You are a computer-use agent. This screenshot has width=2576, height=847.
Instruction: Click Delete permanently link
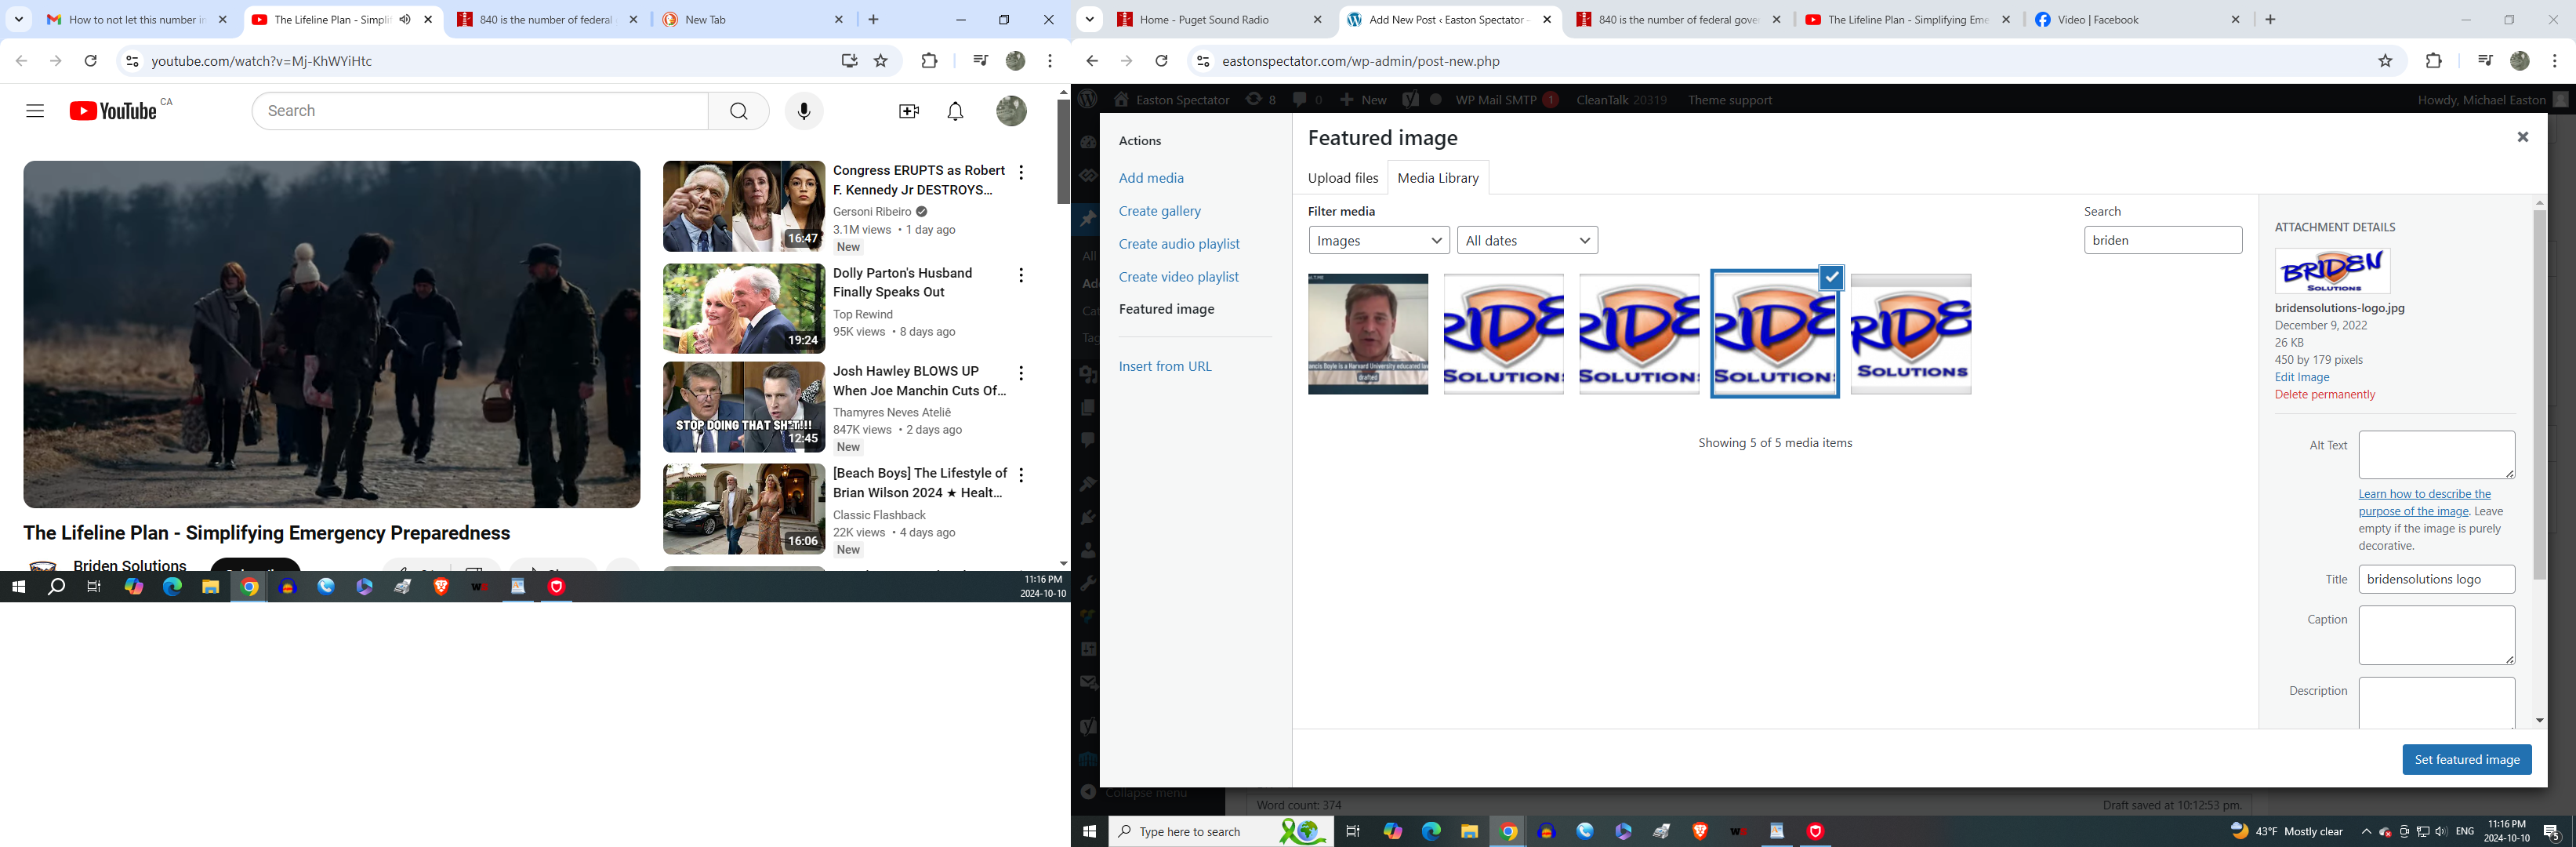(x=2324, y=394)
